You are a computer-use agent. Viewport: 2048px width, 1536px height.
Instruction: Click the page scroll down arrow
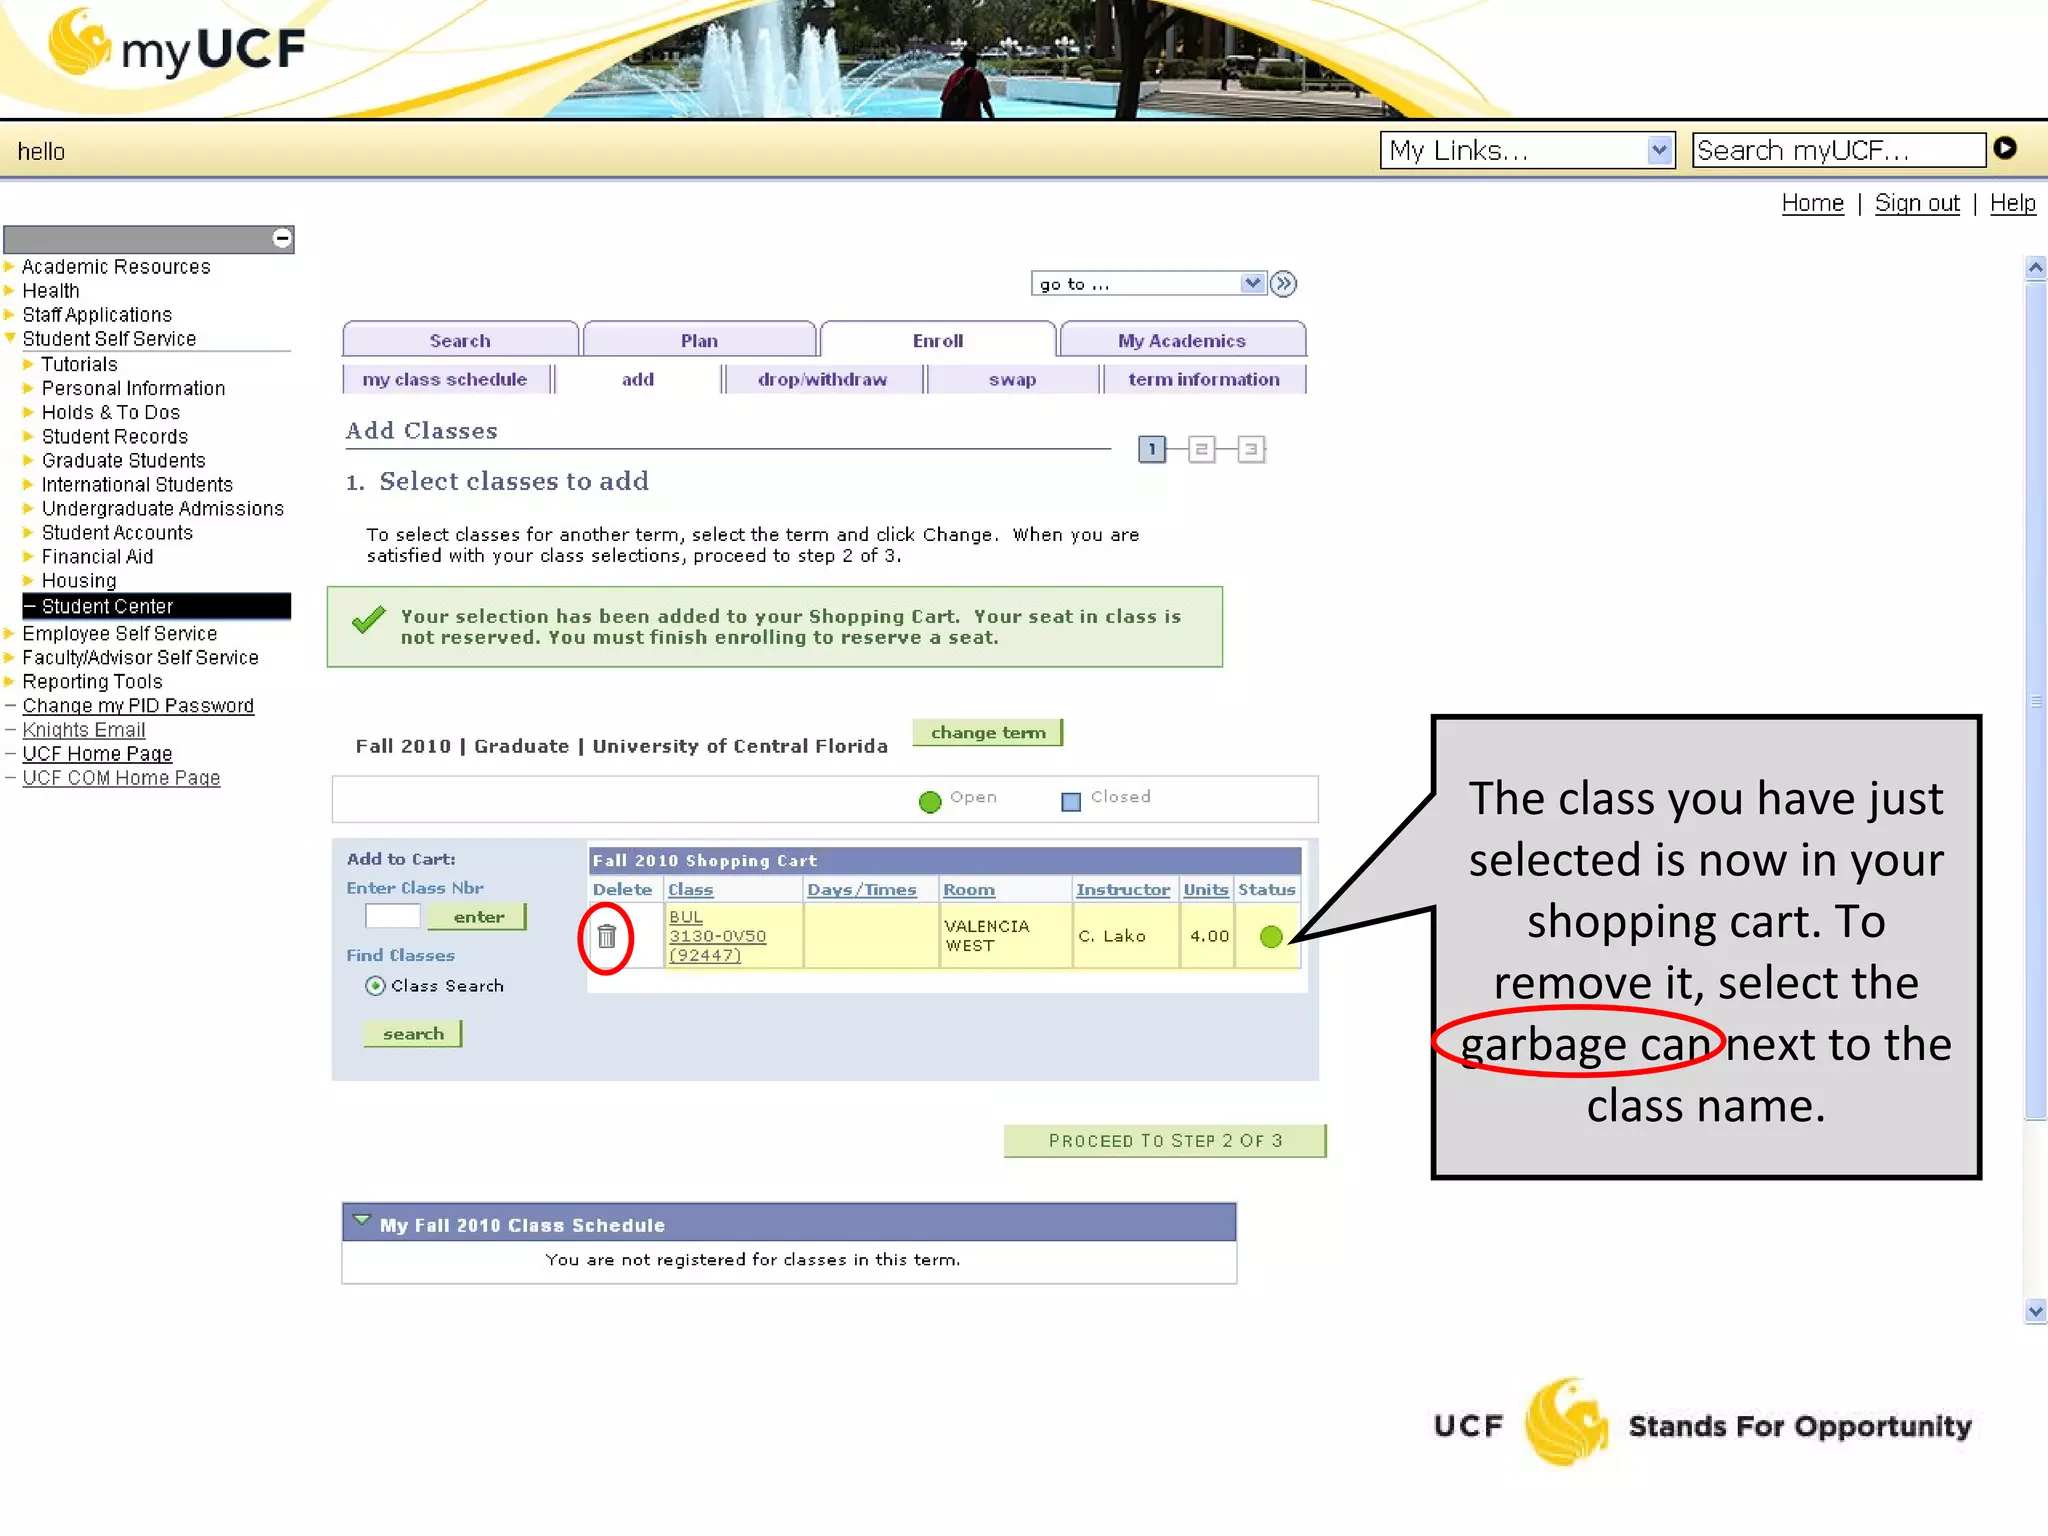(x=2034, y=1311)
